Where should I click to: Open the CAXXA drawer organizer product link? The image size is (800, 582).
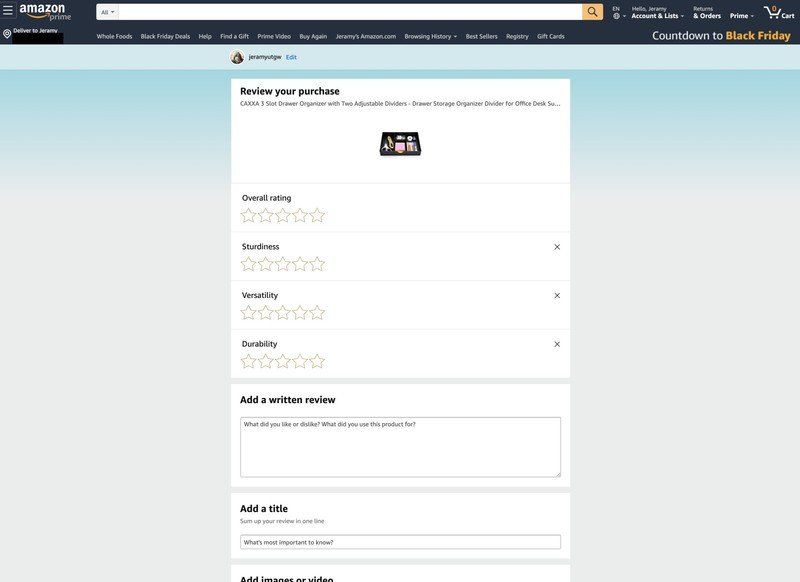point(399,101)
